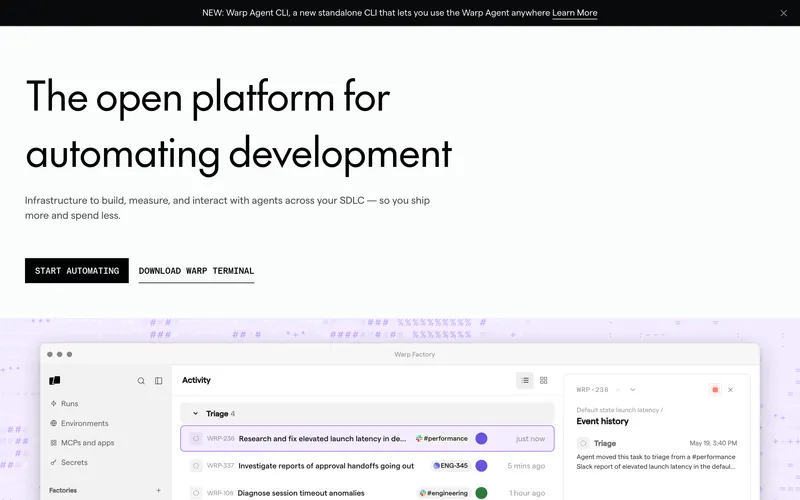The width and height of the screenshot is (800, 500).
Task: Toggle the sidebar panel icon
Action: [x=159, y=381]
